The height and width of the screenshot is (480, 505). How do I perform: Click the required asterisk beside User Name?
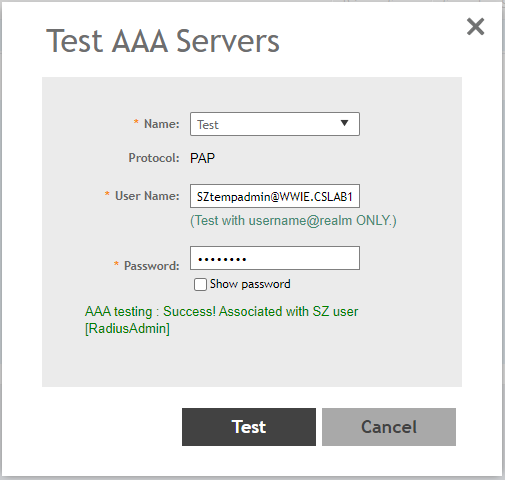click(x=107, y=194)
